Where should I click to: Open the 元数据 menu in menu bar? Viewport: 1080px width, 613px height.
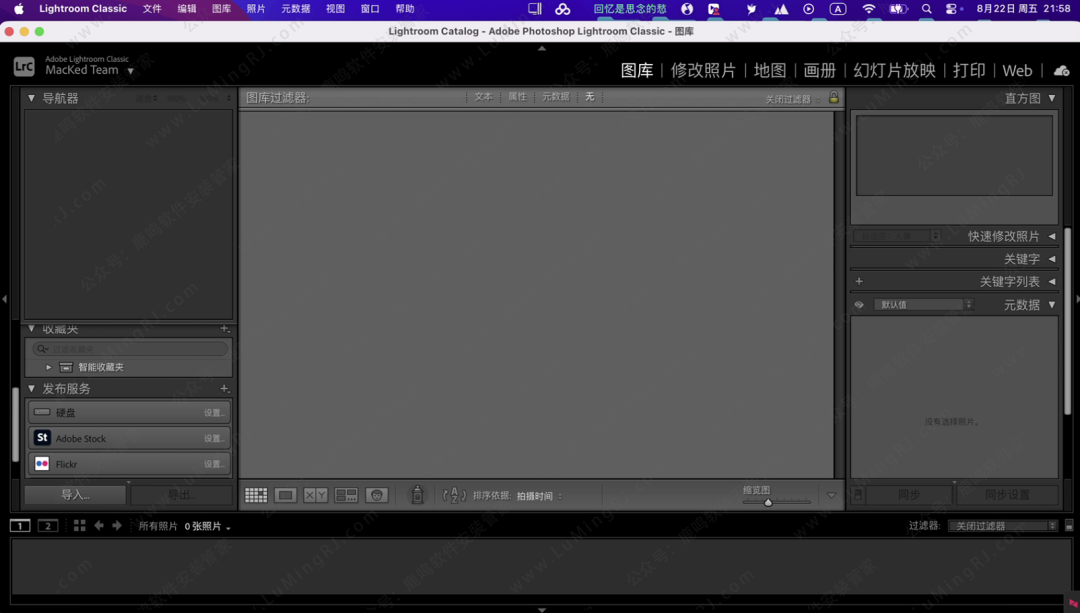click(x=294, y=9)
